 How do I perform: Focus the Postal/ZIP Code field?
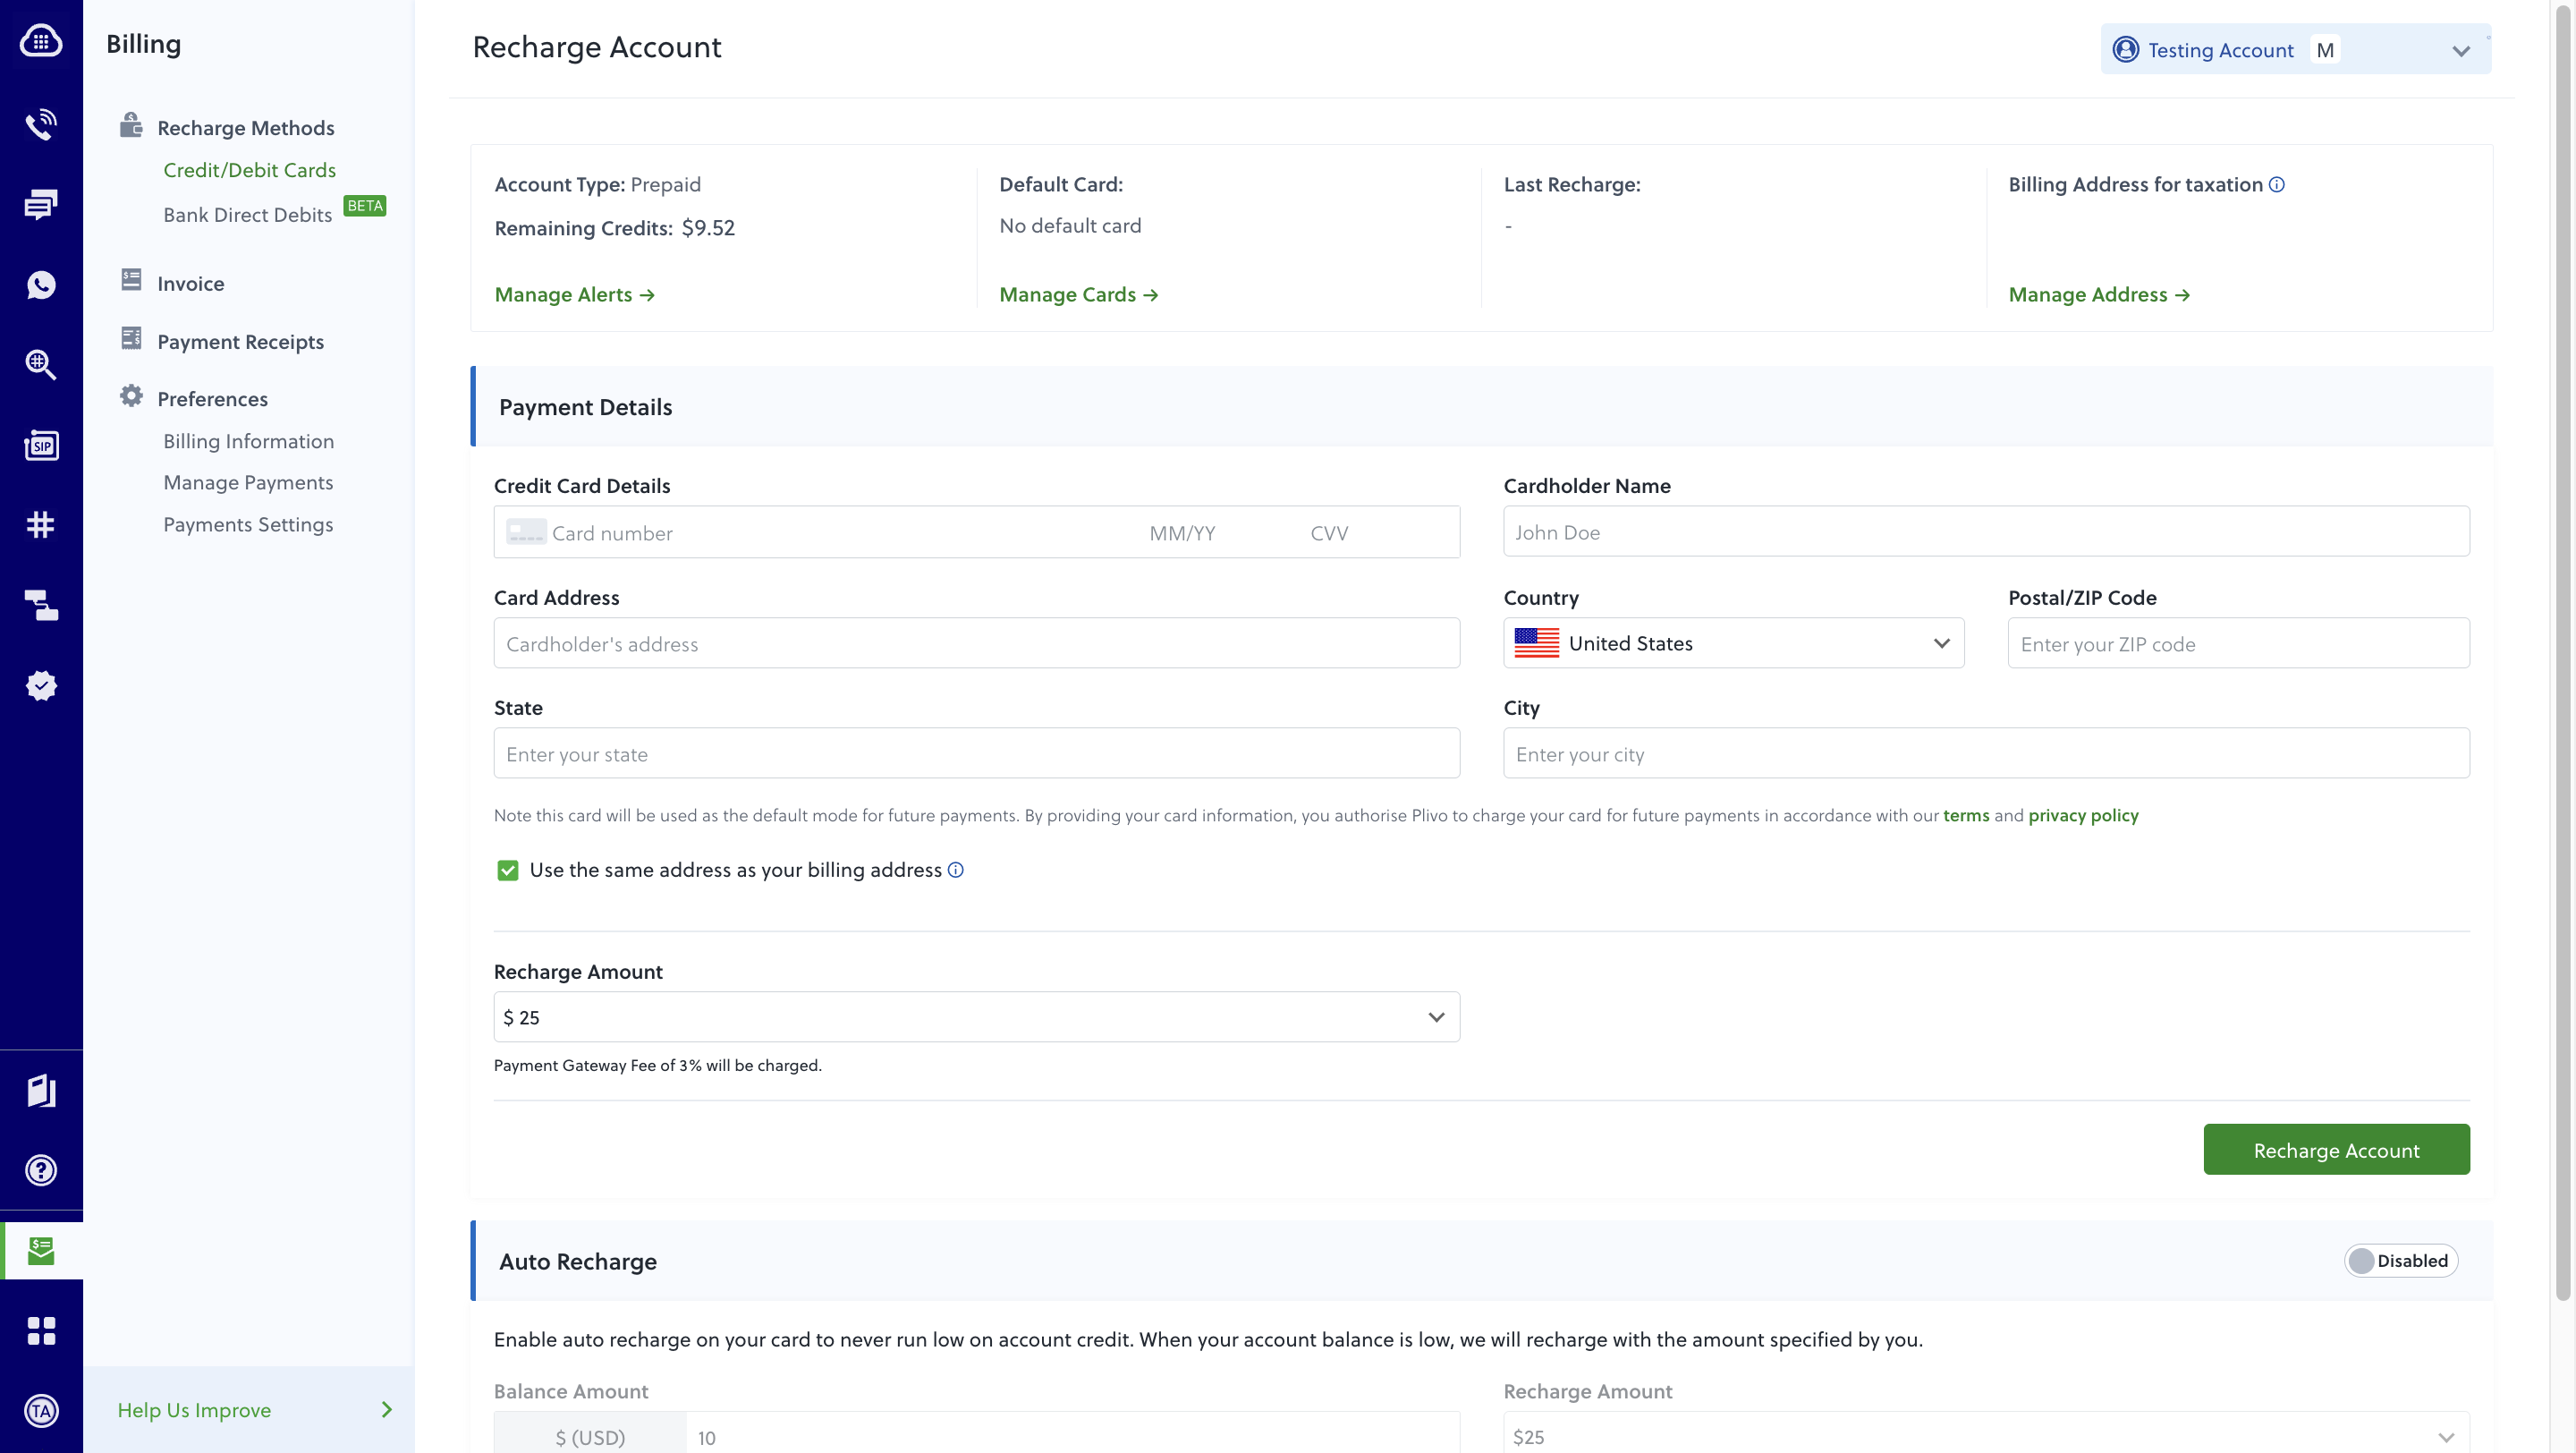[2238, 643]
